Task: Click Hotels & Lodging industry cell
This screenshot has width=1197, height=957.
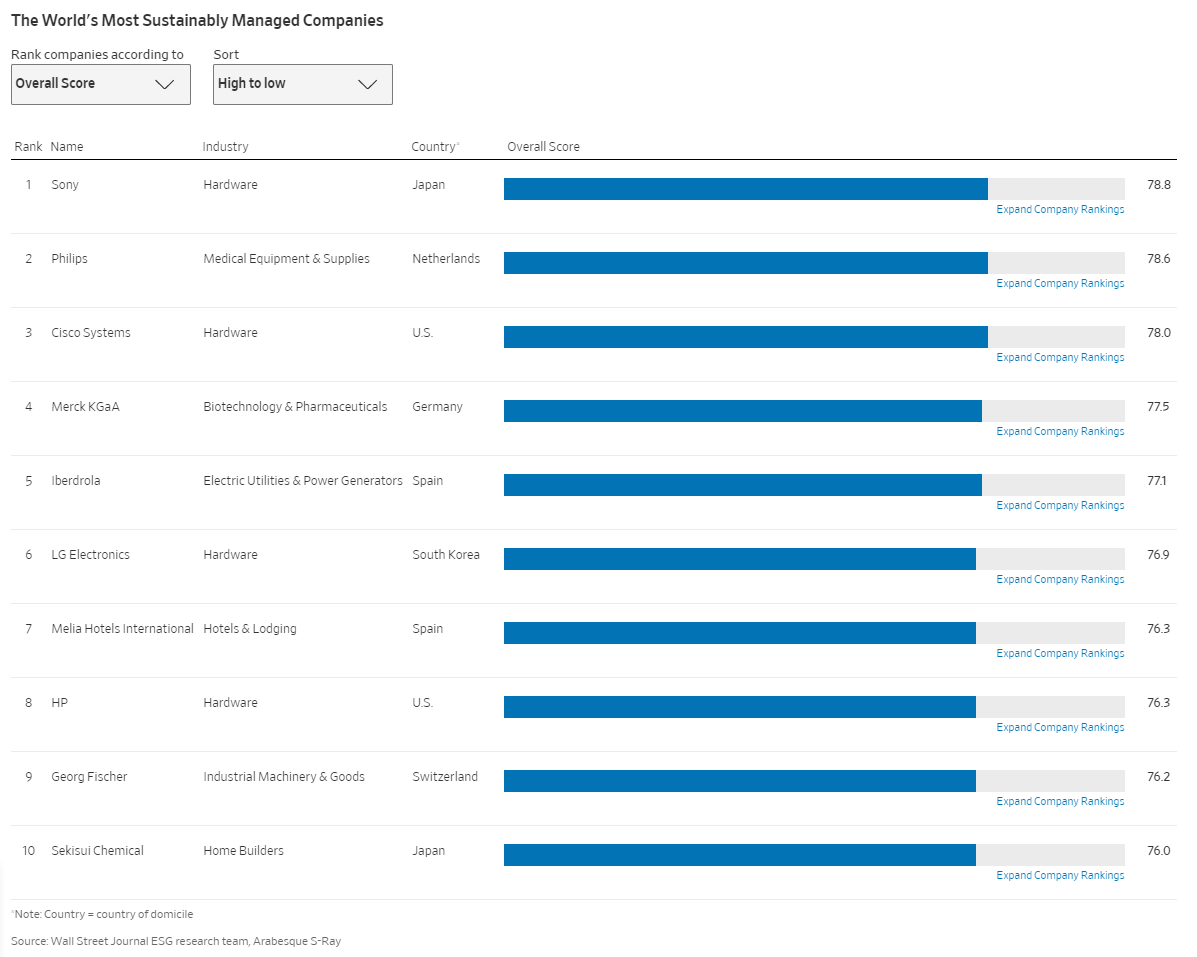Action: (x=250, y=629)
